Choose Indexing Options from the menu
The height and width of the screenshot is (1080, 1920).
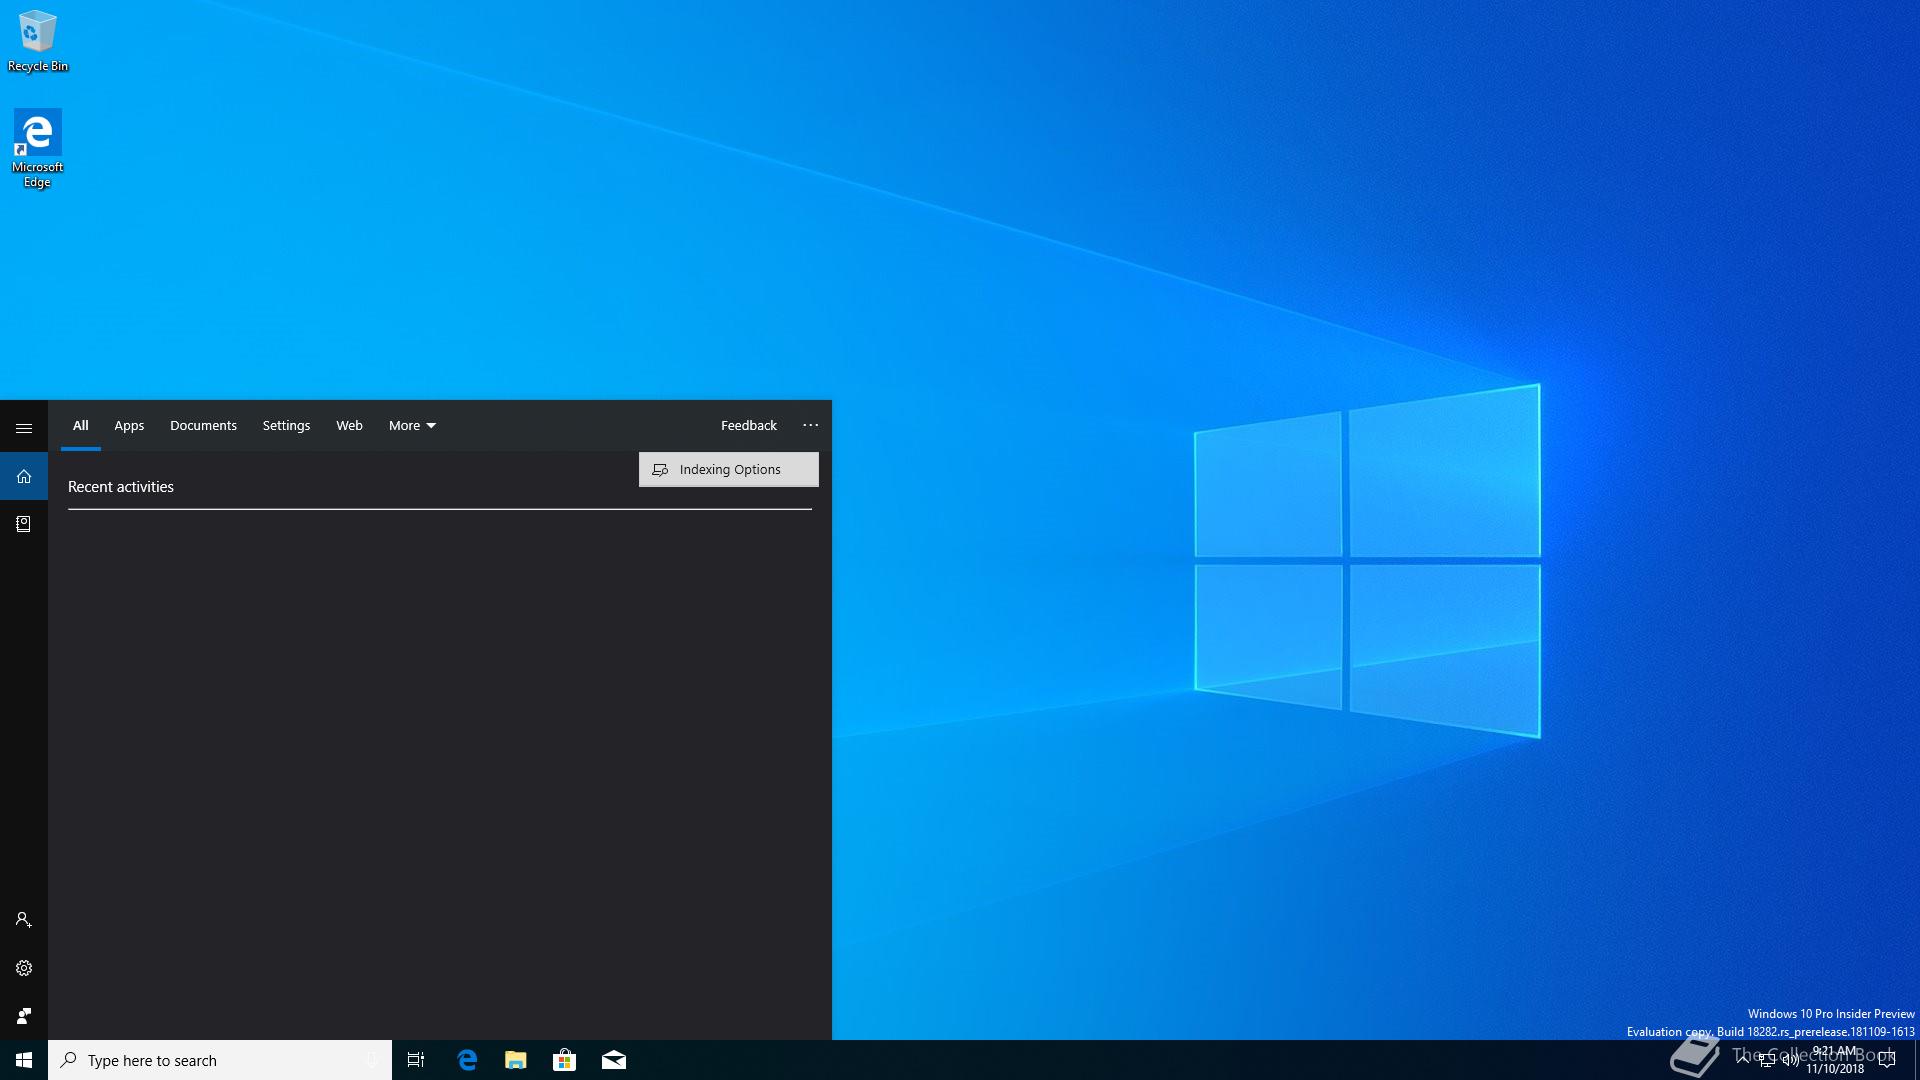[729, 469]
